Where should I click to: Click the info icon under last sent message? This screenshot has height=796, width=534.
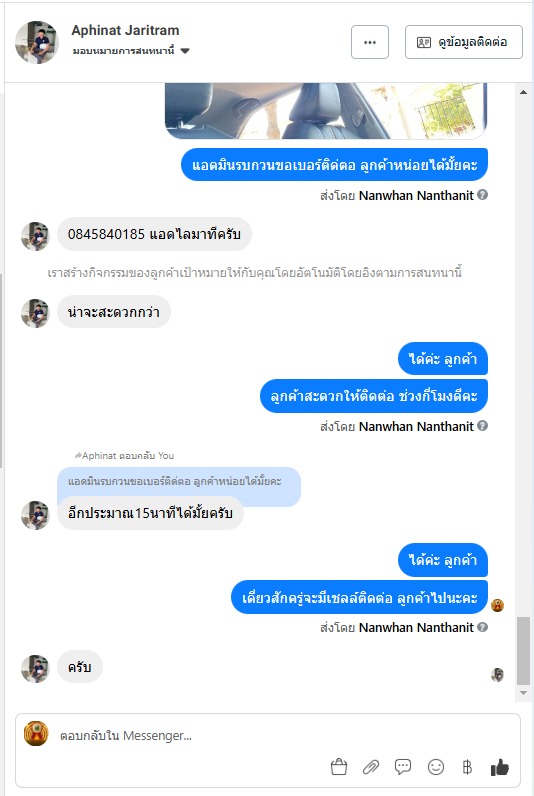point(483,627)
